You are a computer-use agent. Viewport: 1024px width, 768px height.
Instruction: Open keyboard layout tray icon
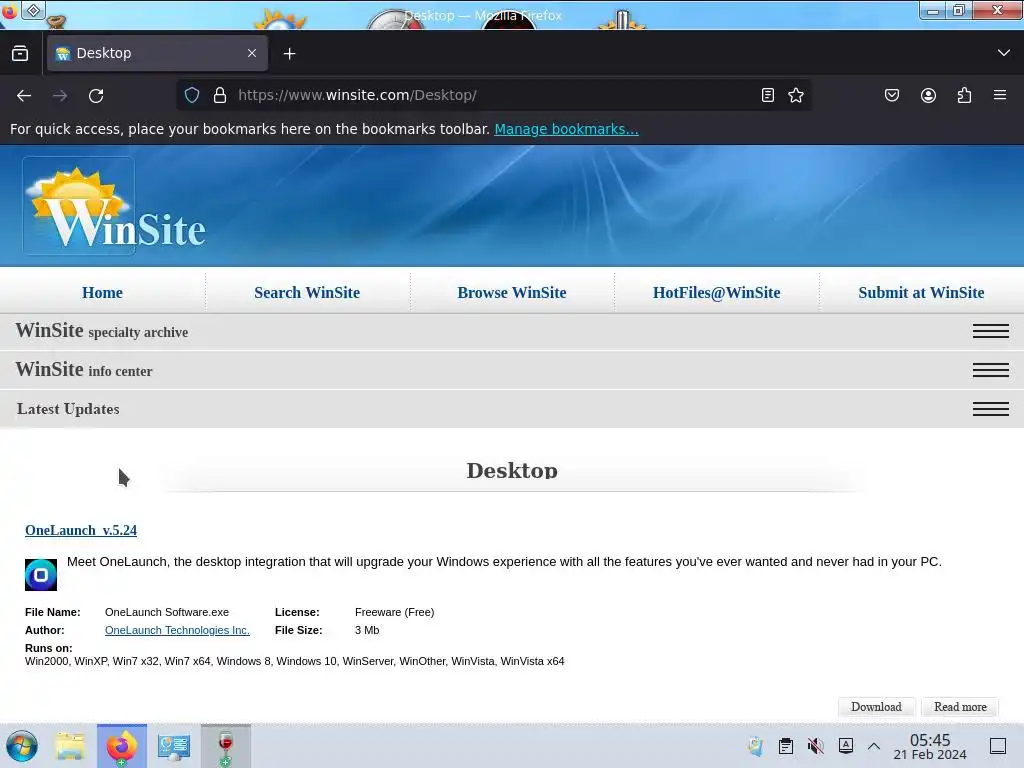[846, 746]
